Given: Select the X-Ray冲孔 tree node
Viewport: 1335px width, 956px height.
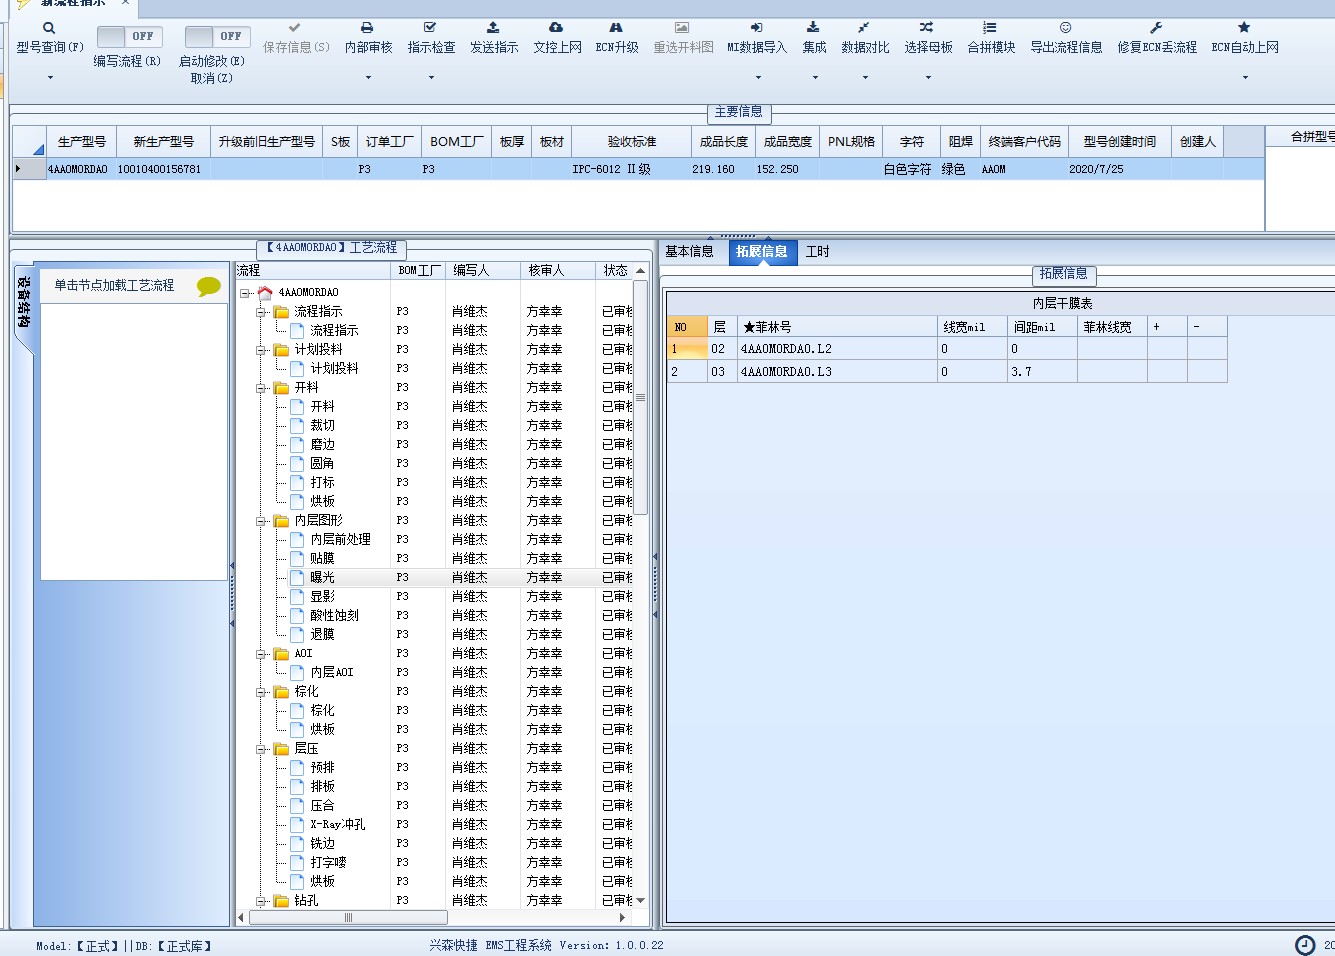Looking at the screenshot, I should (x=338, y=825).
